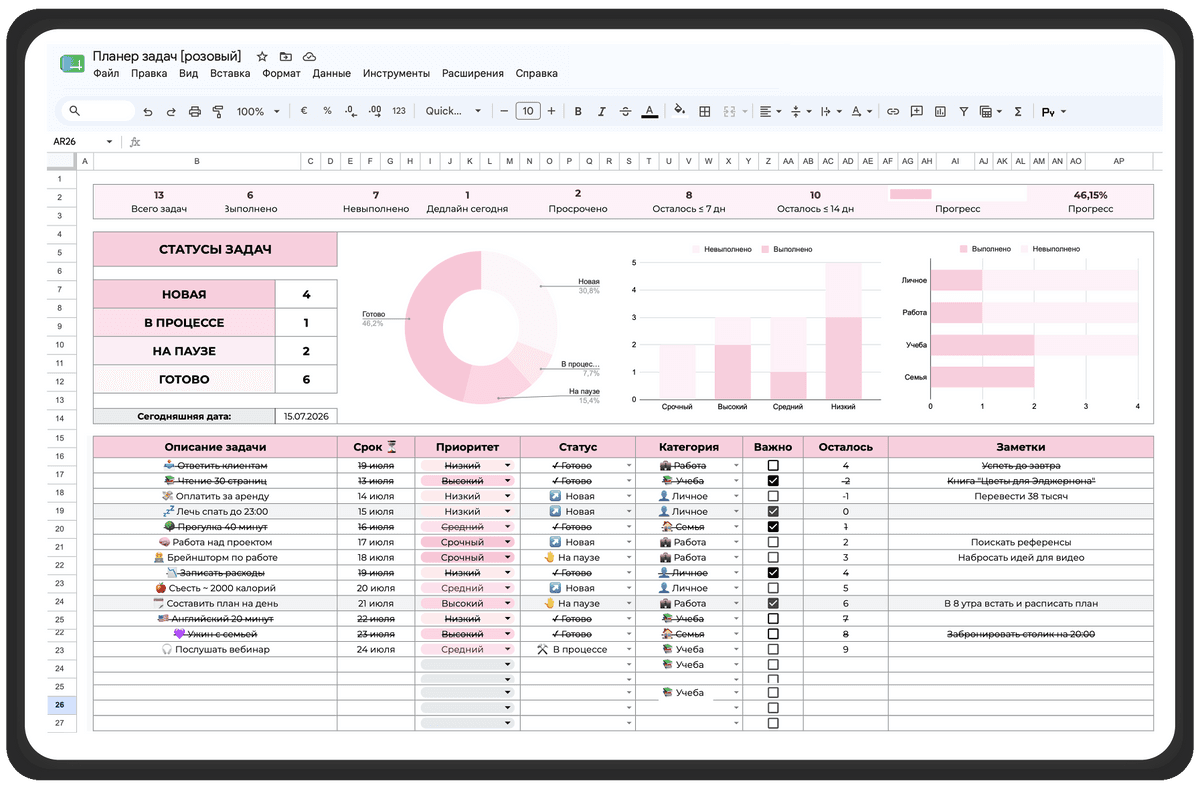The image size is (1200, 789).
Task: Toggle italic text formatting
Action: [601, 111]
